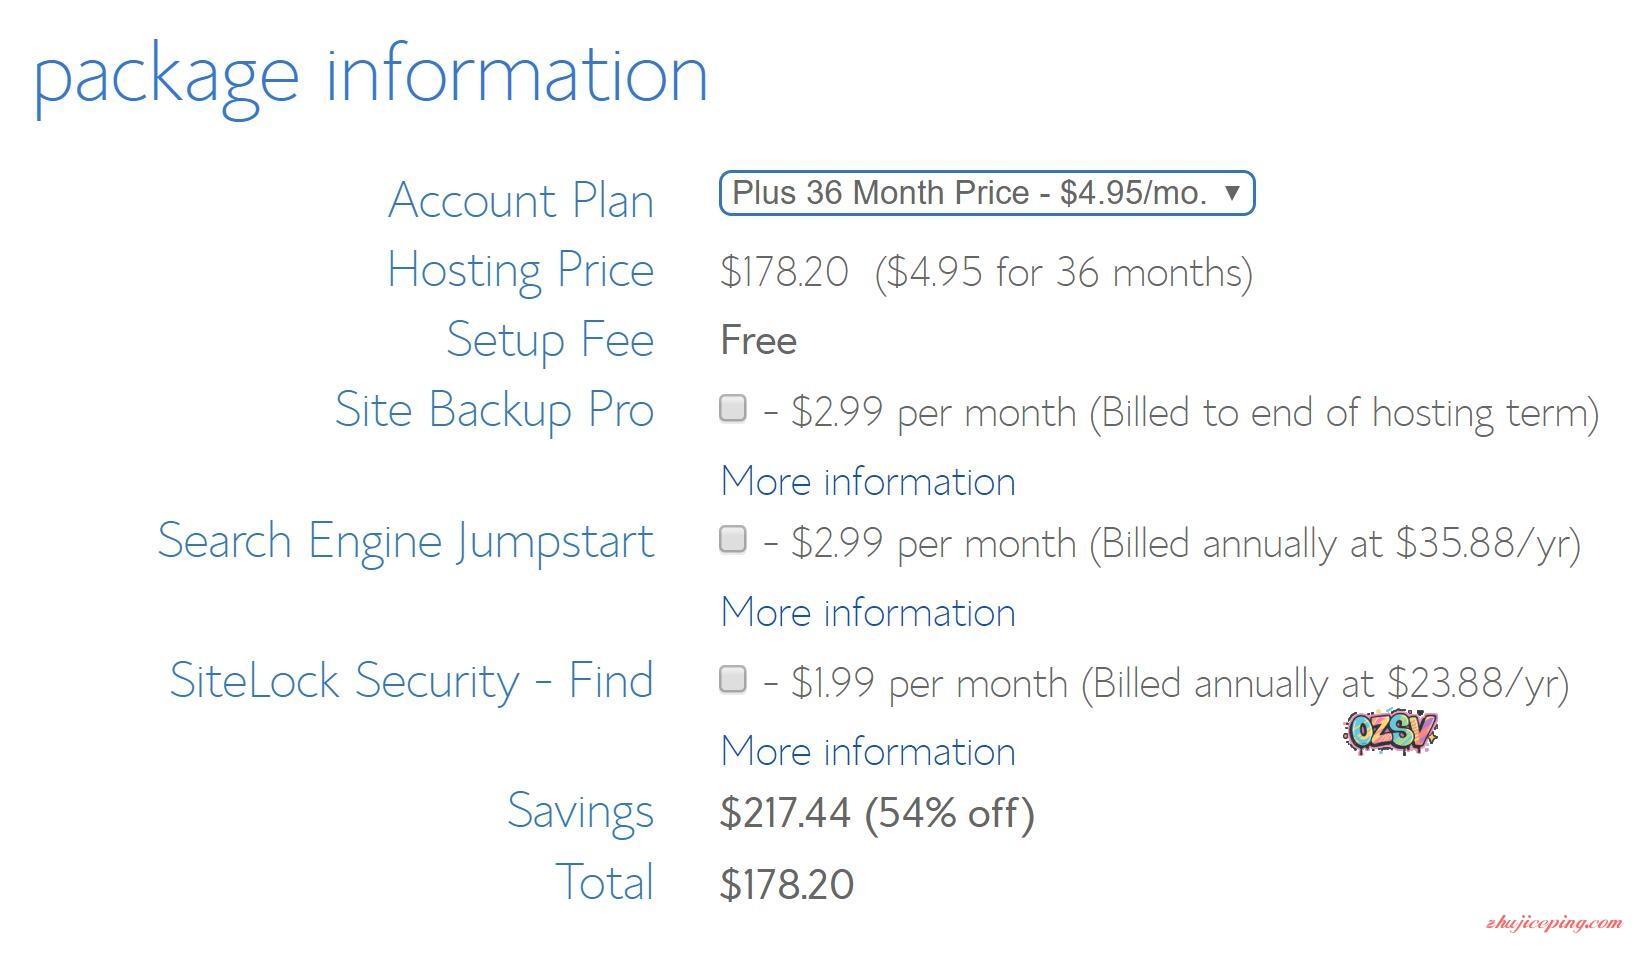Click the SiteLock Security - Find label

point(412,681)
